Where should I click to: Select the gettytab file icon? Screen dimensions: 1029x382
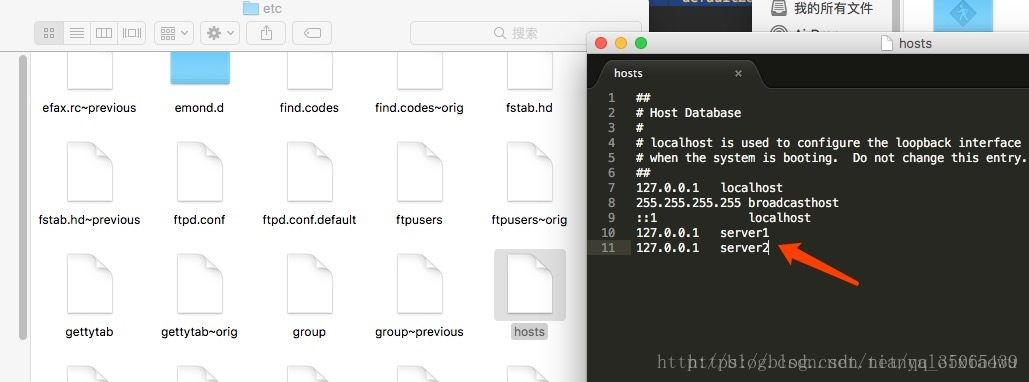point(90,284)
